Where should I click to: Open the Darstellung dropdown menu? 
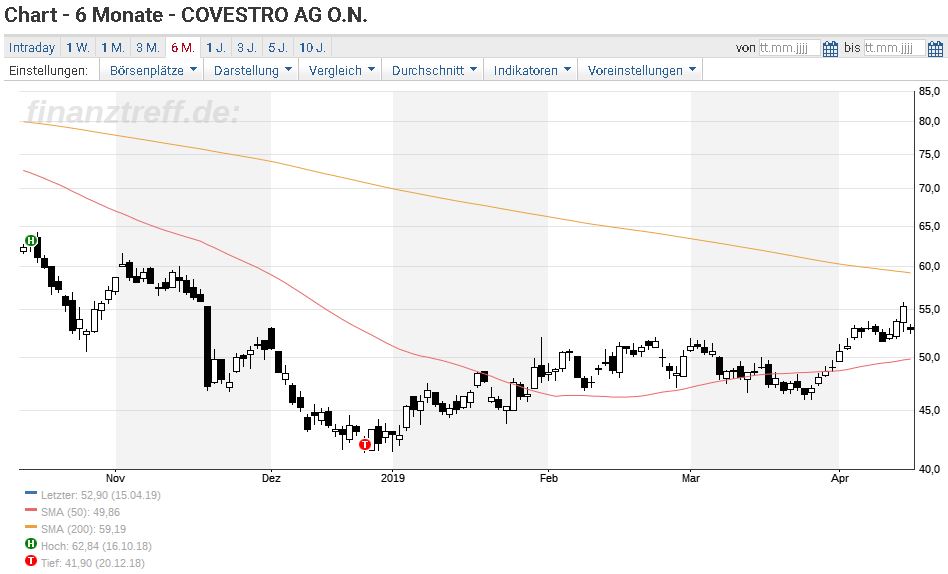coord(252,70)
